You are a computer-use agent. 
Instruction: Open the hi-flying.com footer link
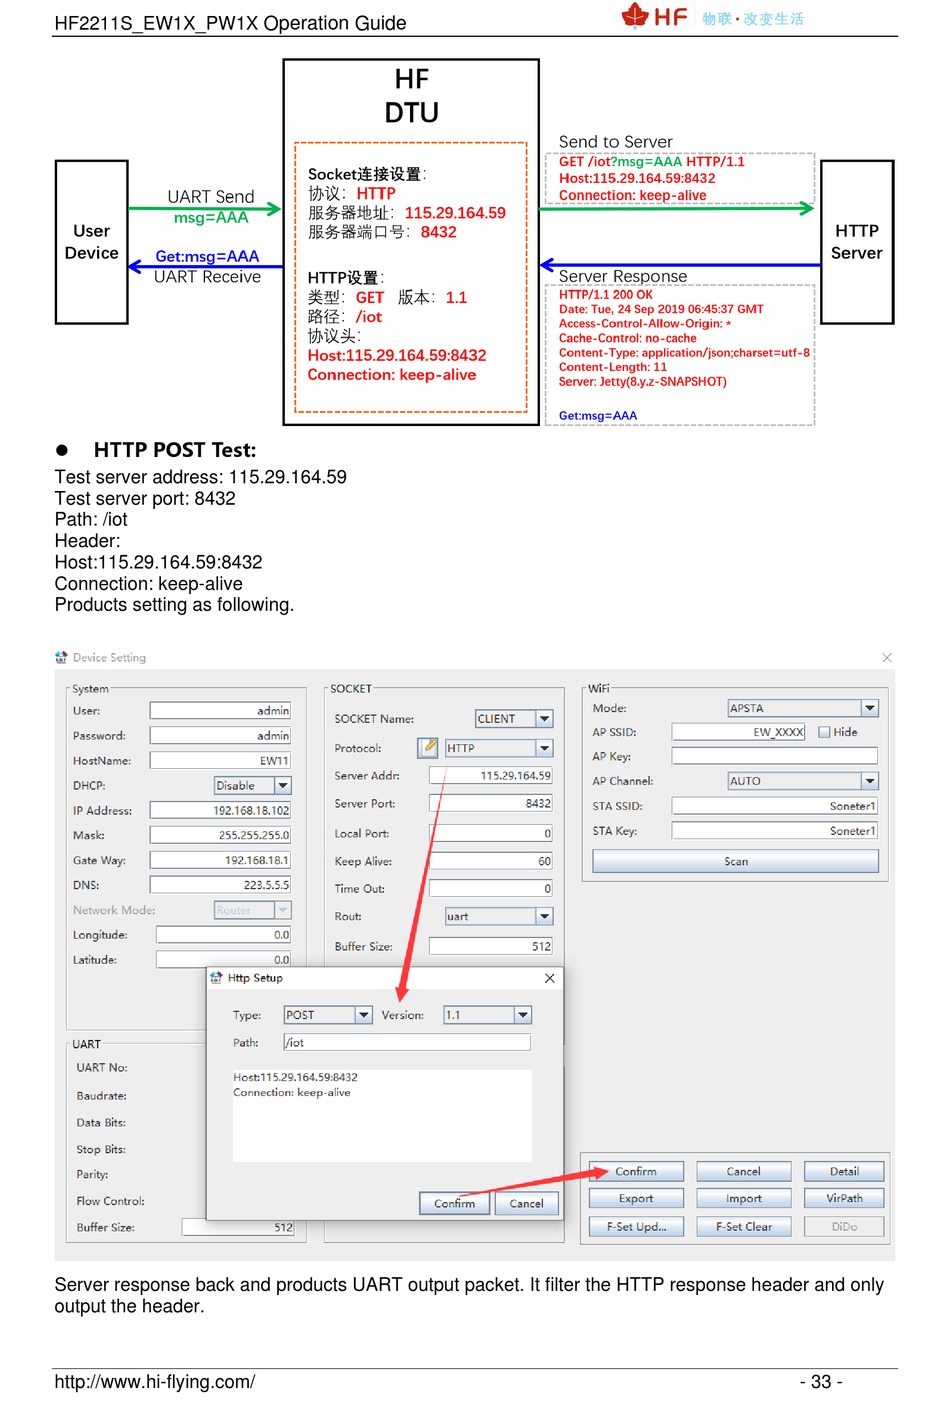155,1382
